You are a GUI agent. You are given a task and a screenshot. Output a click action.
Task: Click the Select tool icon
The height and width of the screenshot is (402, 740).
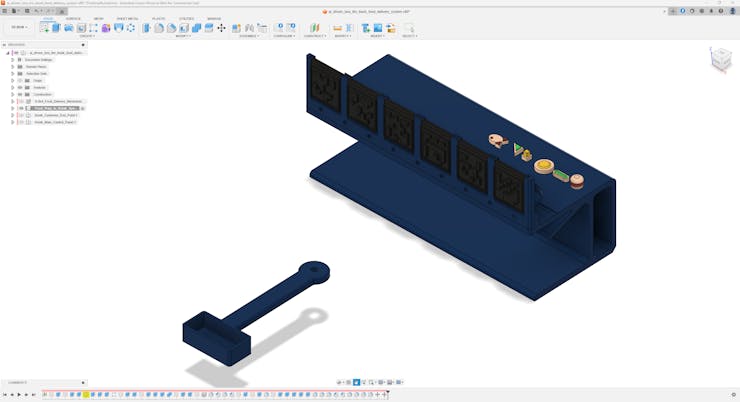(408, 28)
